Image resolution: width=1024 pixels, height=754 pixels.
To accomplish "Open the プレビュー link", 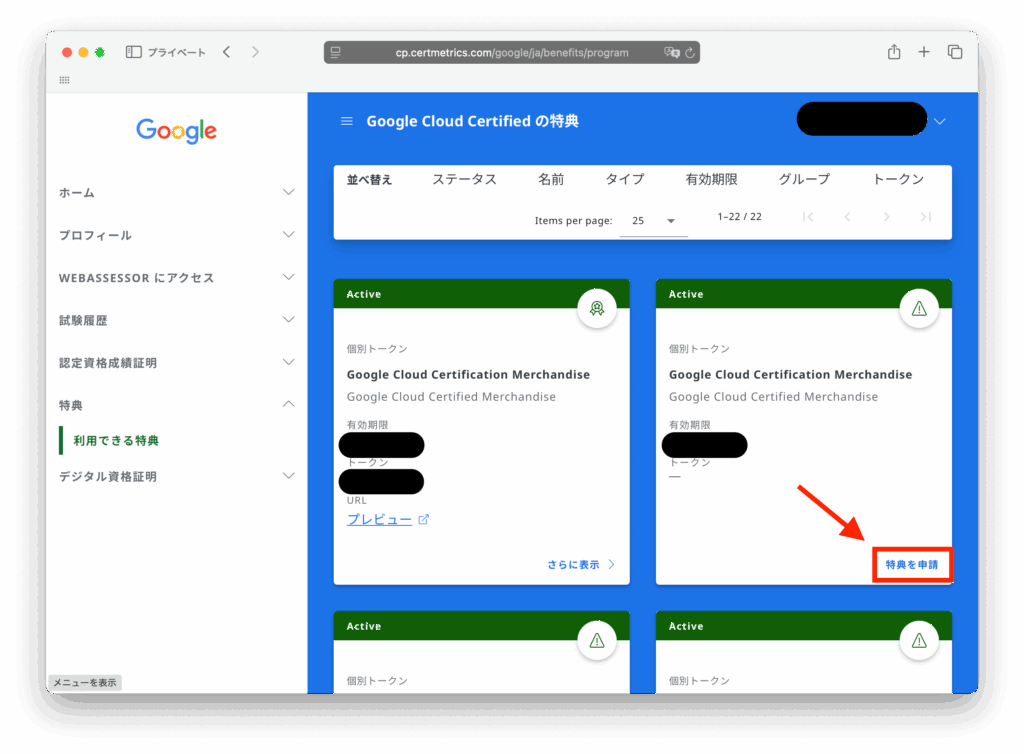I will (379, 520).
